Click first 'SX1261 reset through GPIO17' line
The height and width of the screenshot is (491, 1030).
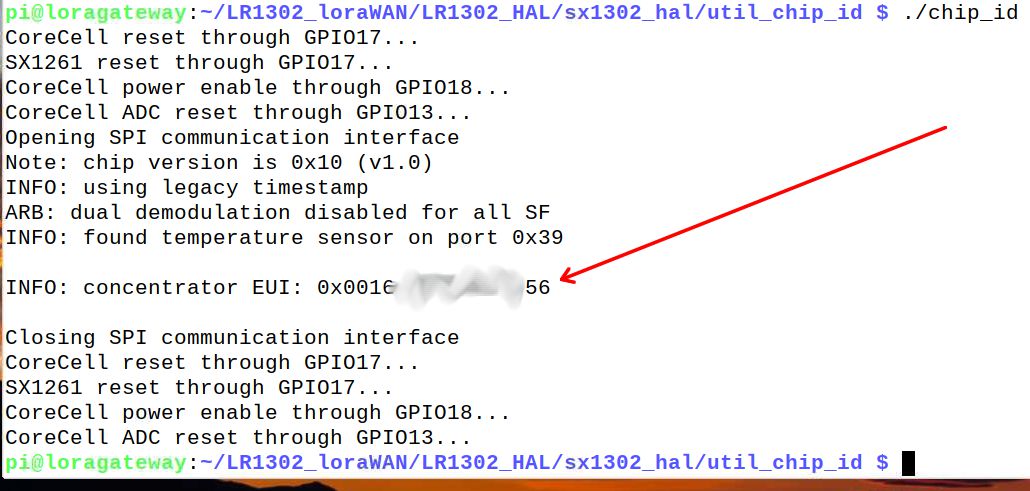pyautogui.click(x=199, y=63)
